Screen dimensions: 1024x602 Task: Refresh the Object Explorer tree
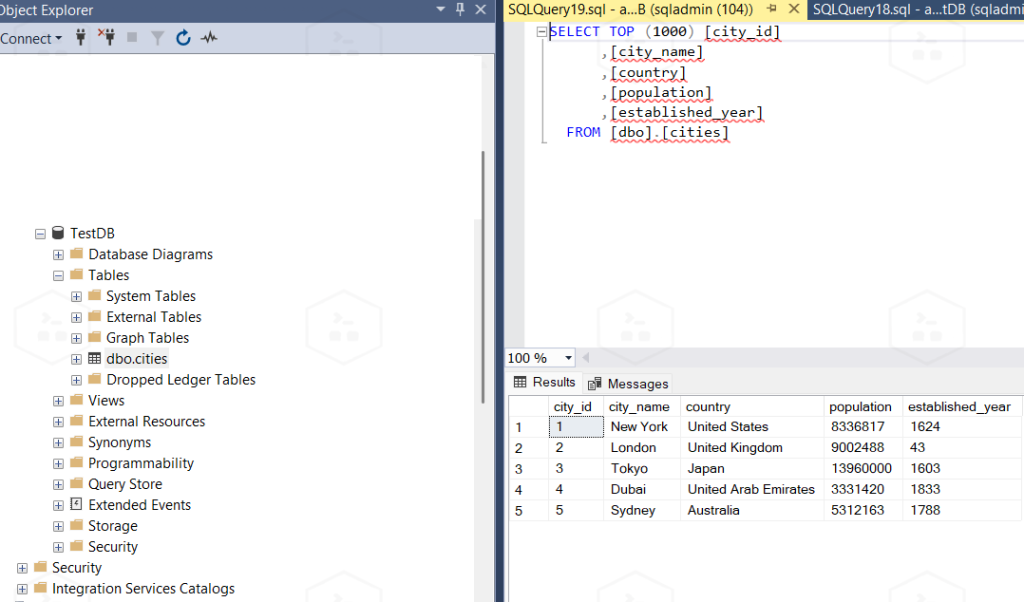point(183,38)
